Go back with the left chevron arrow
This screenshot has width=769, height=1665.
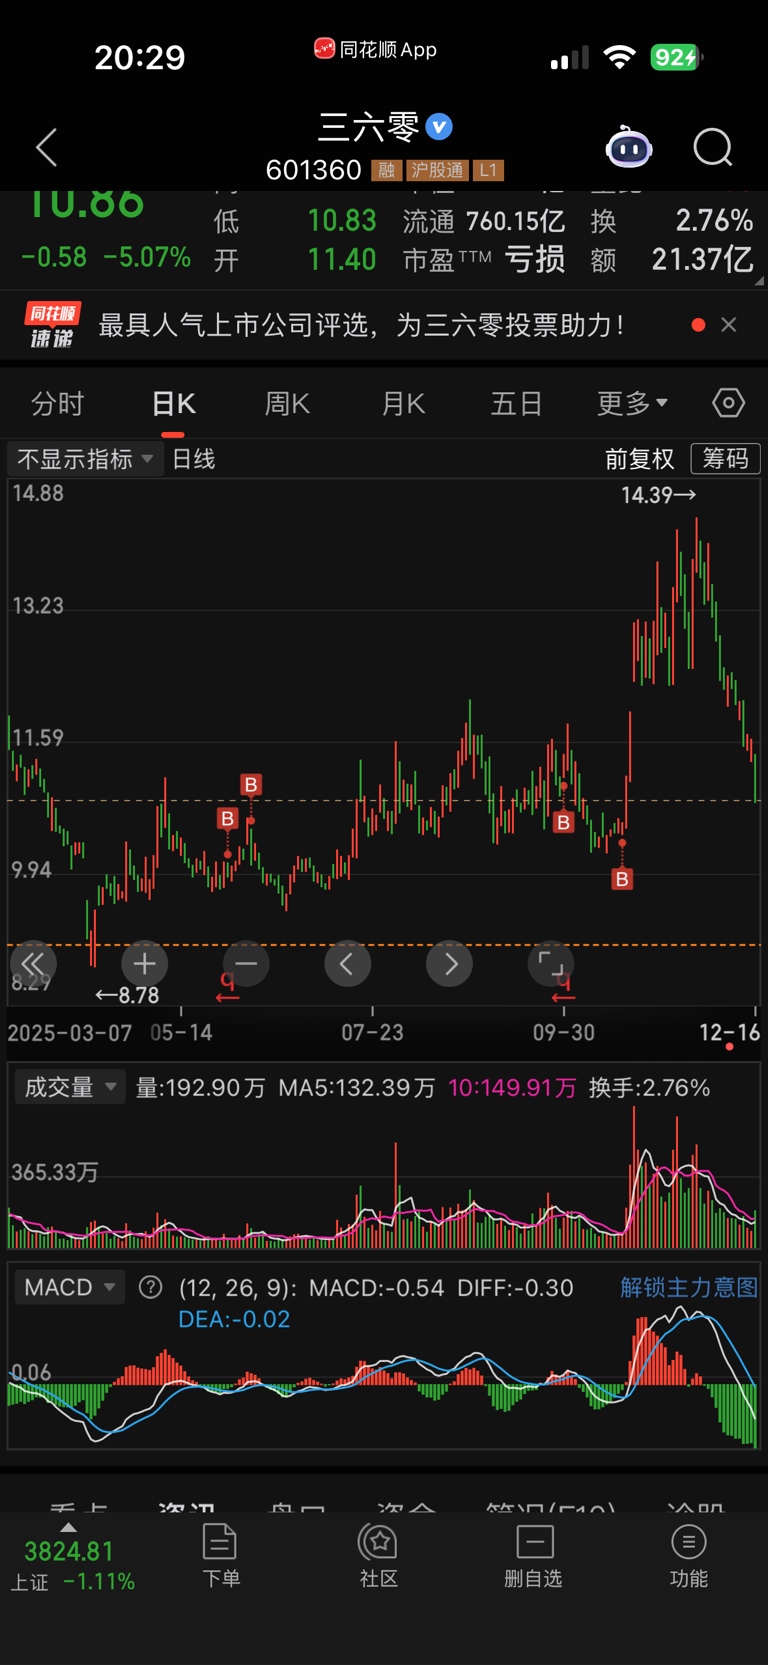pos(46,148)
